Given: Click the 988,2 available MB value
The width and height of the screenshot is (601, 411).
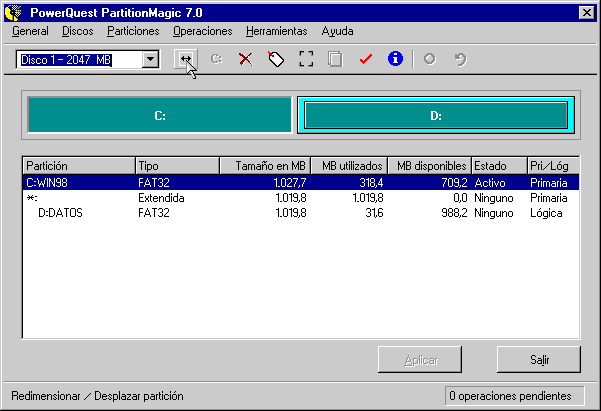Looking at the screenshot, I should pyautogui.click(x=454, y=213).
